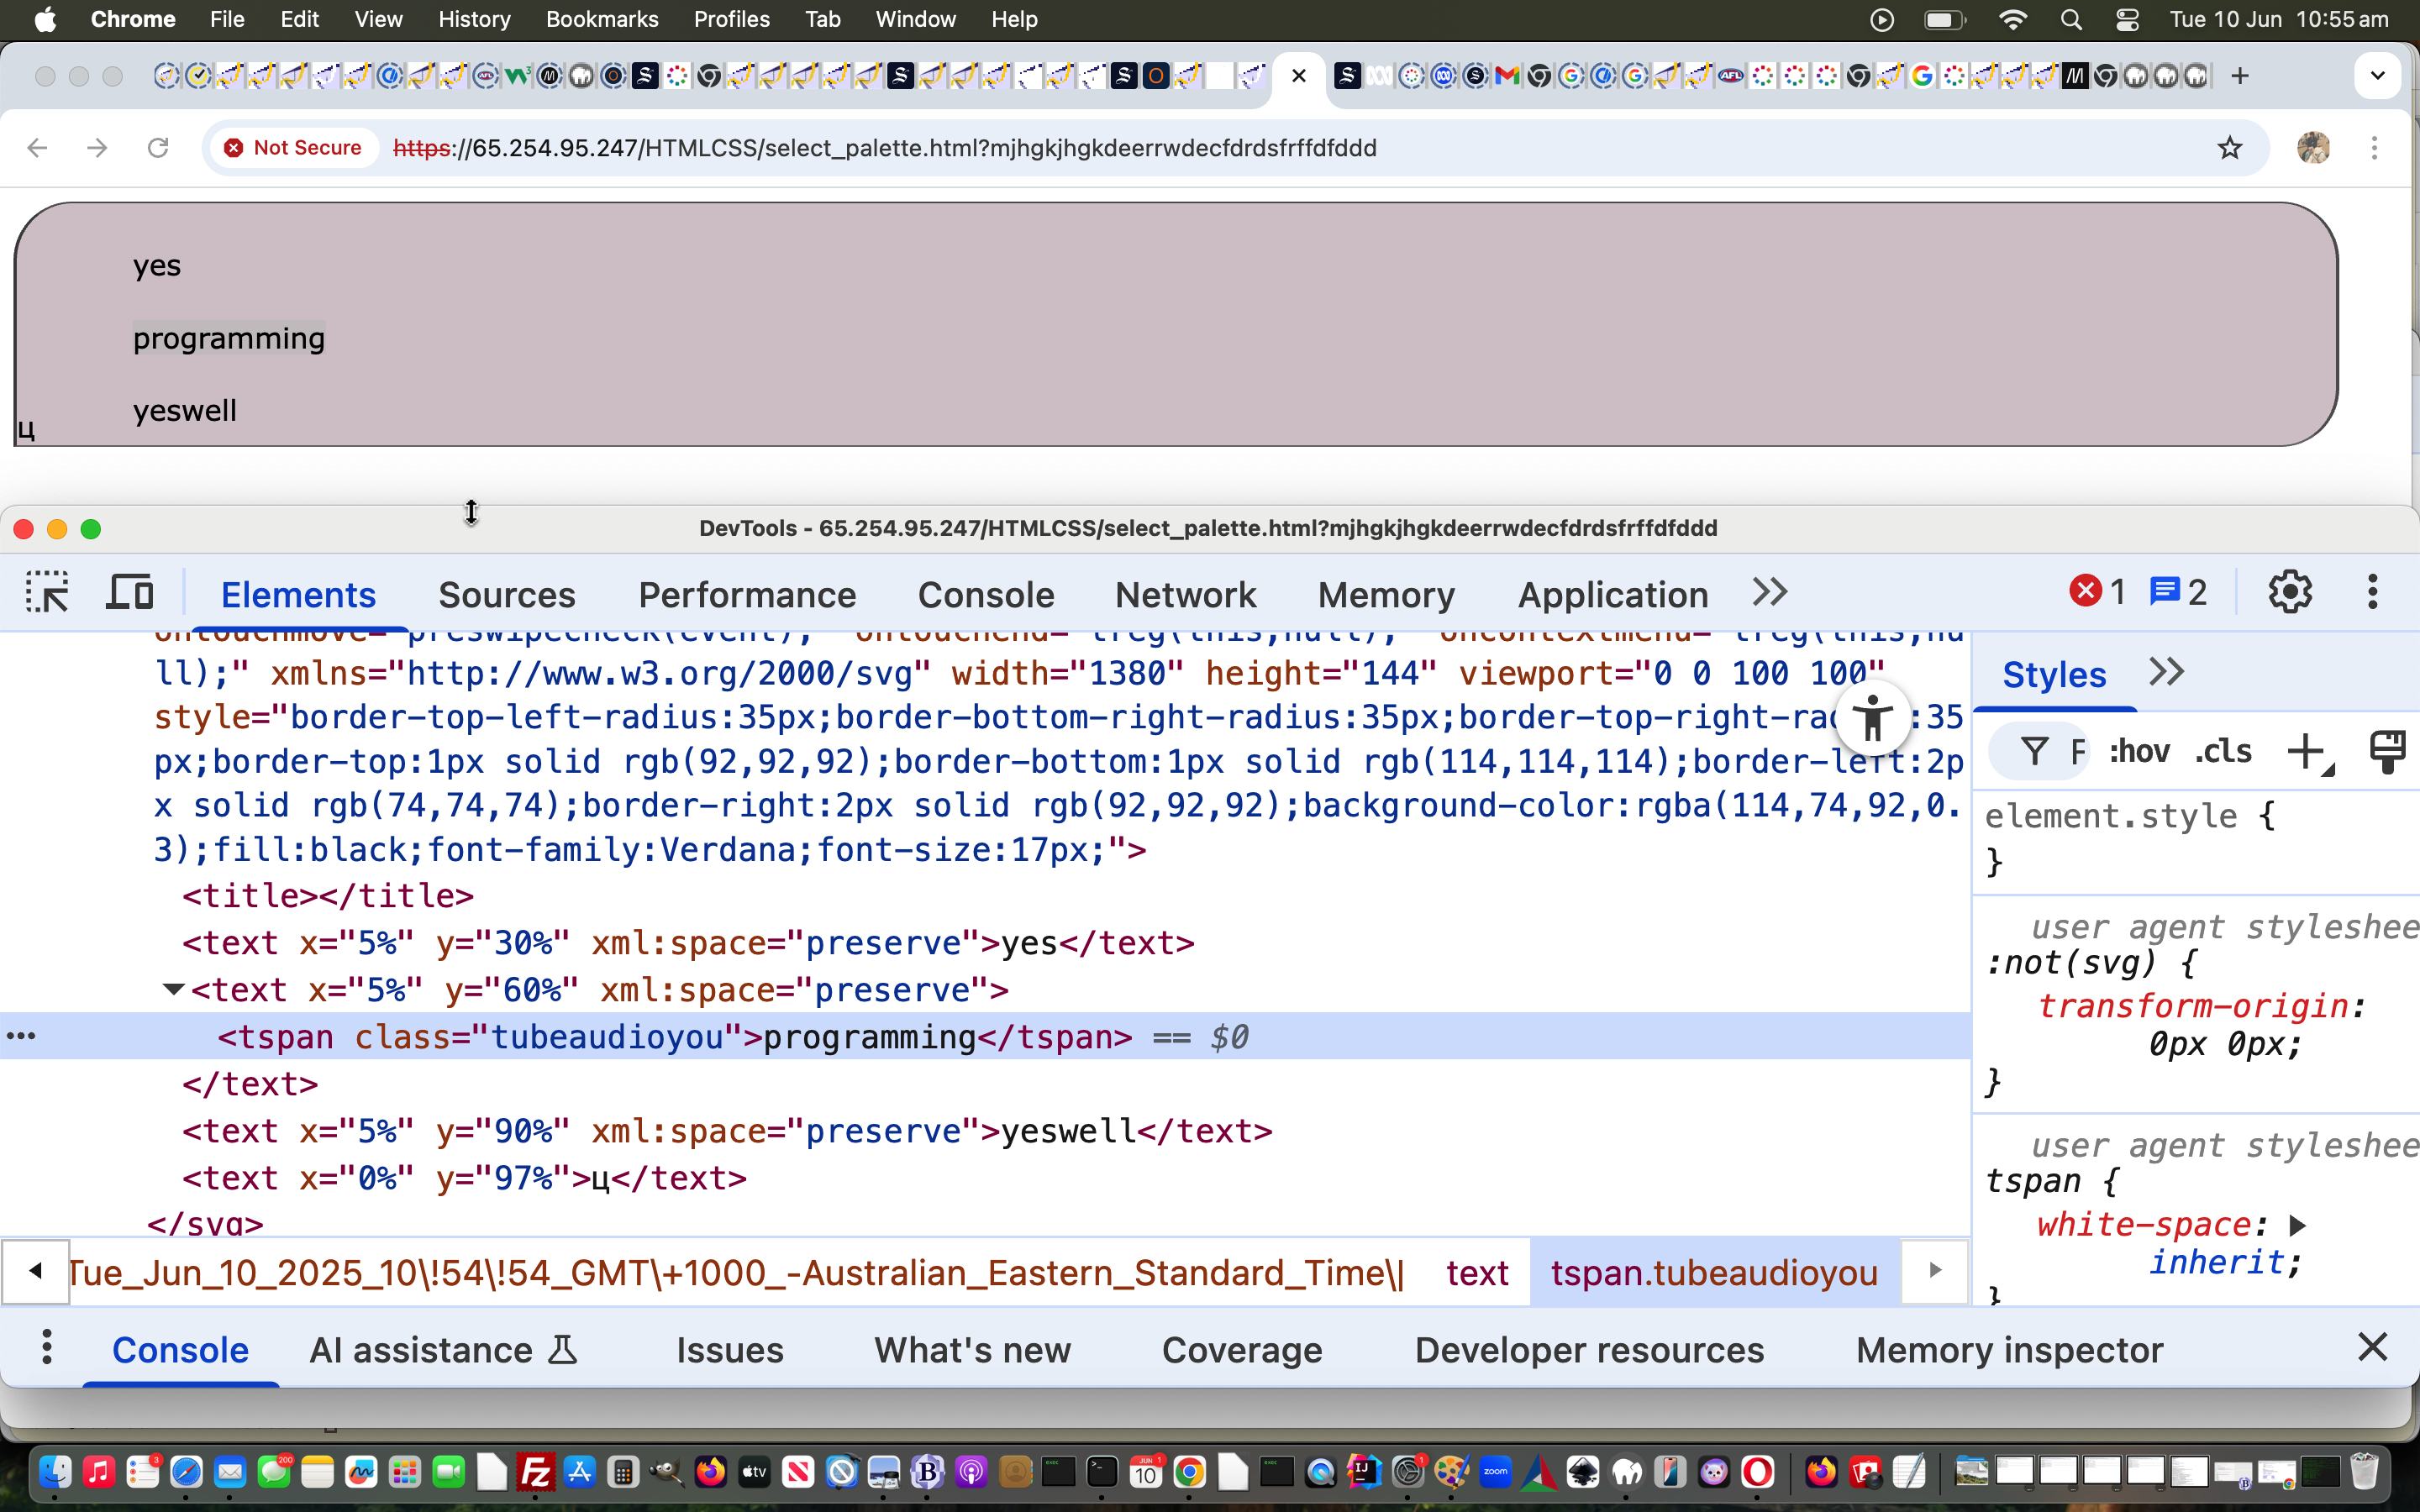Bookmark this page with the star icon

pos(2229,148)
